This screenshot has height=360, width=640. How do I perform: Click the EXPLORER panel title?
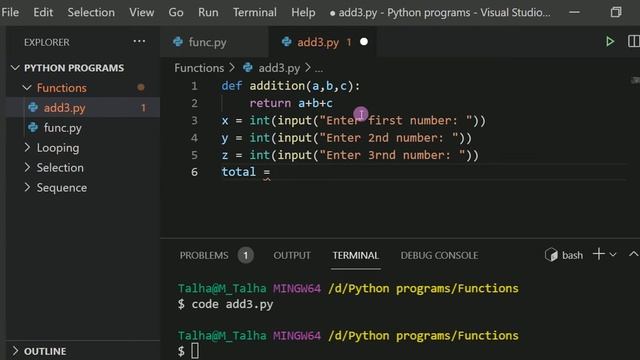47,42
